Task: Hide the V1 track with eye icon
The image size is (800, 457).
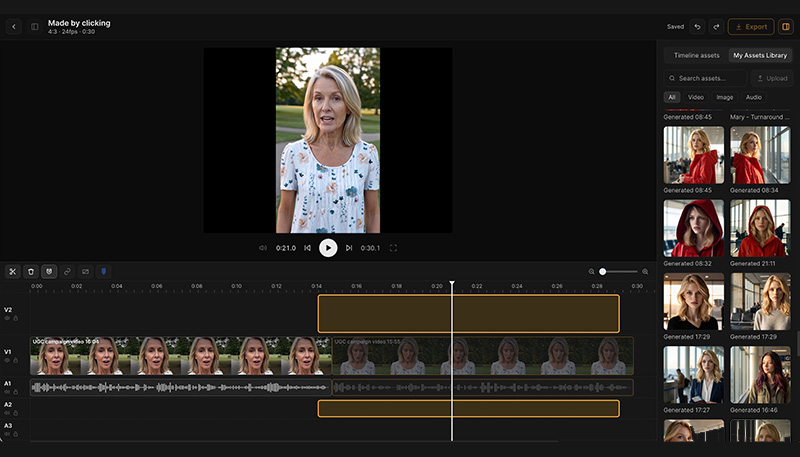Action: pyautogui.click(x=7, y=360)
